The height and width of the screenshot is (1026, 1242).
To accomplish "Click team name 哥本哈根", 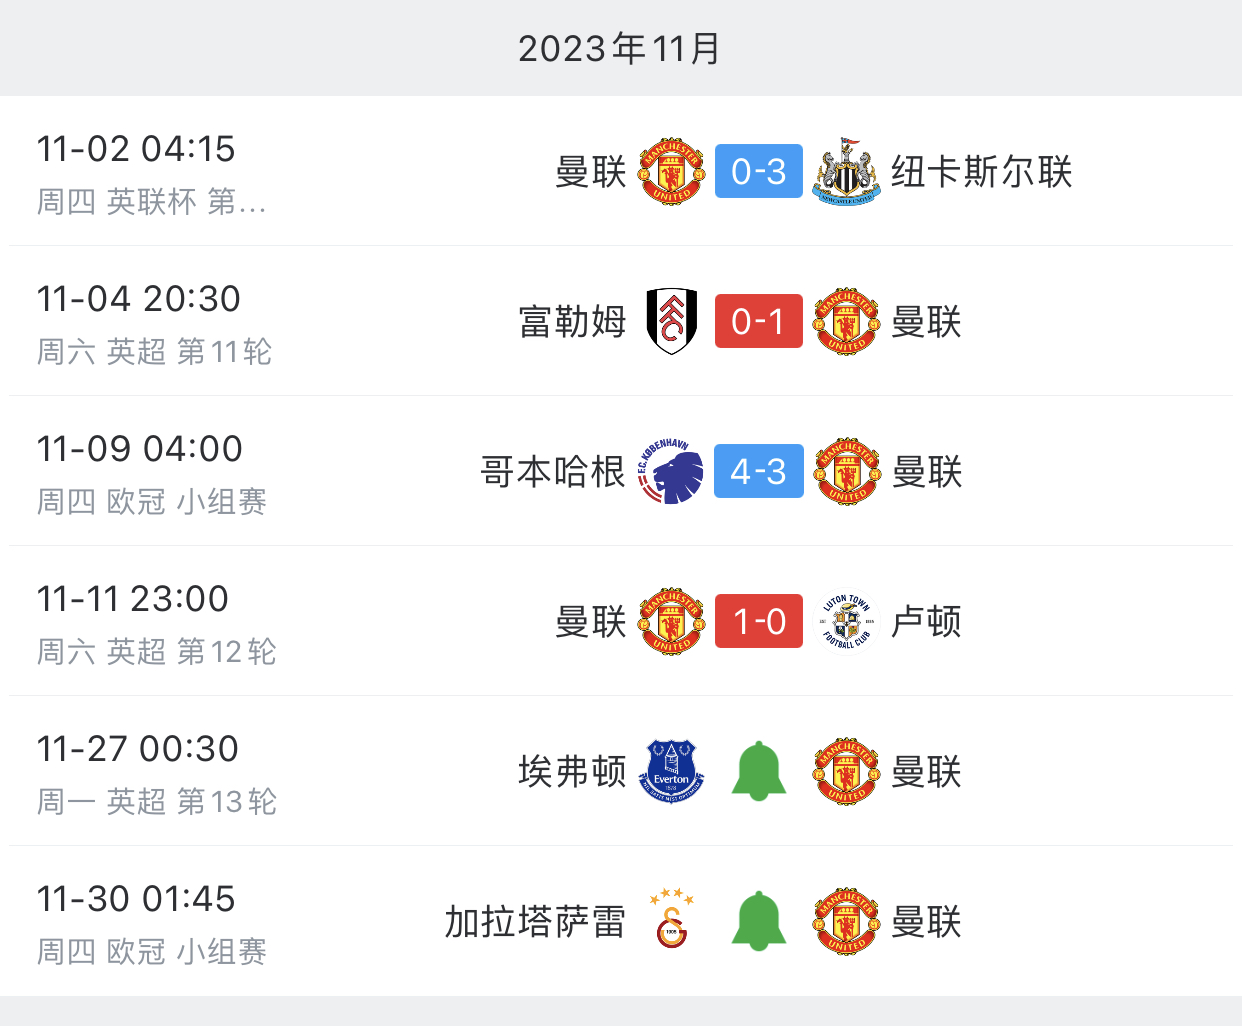I will (x=552, y=471).
